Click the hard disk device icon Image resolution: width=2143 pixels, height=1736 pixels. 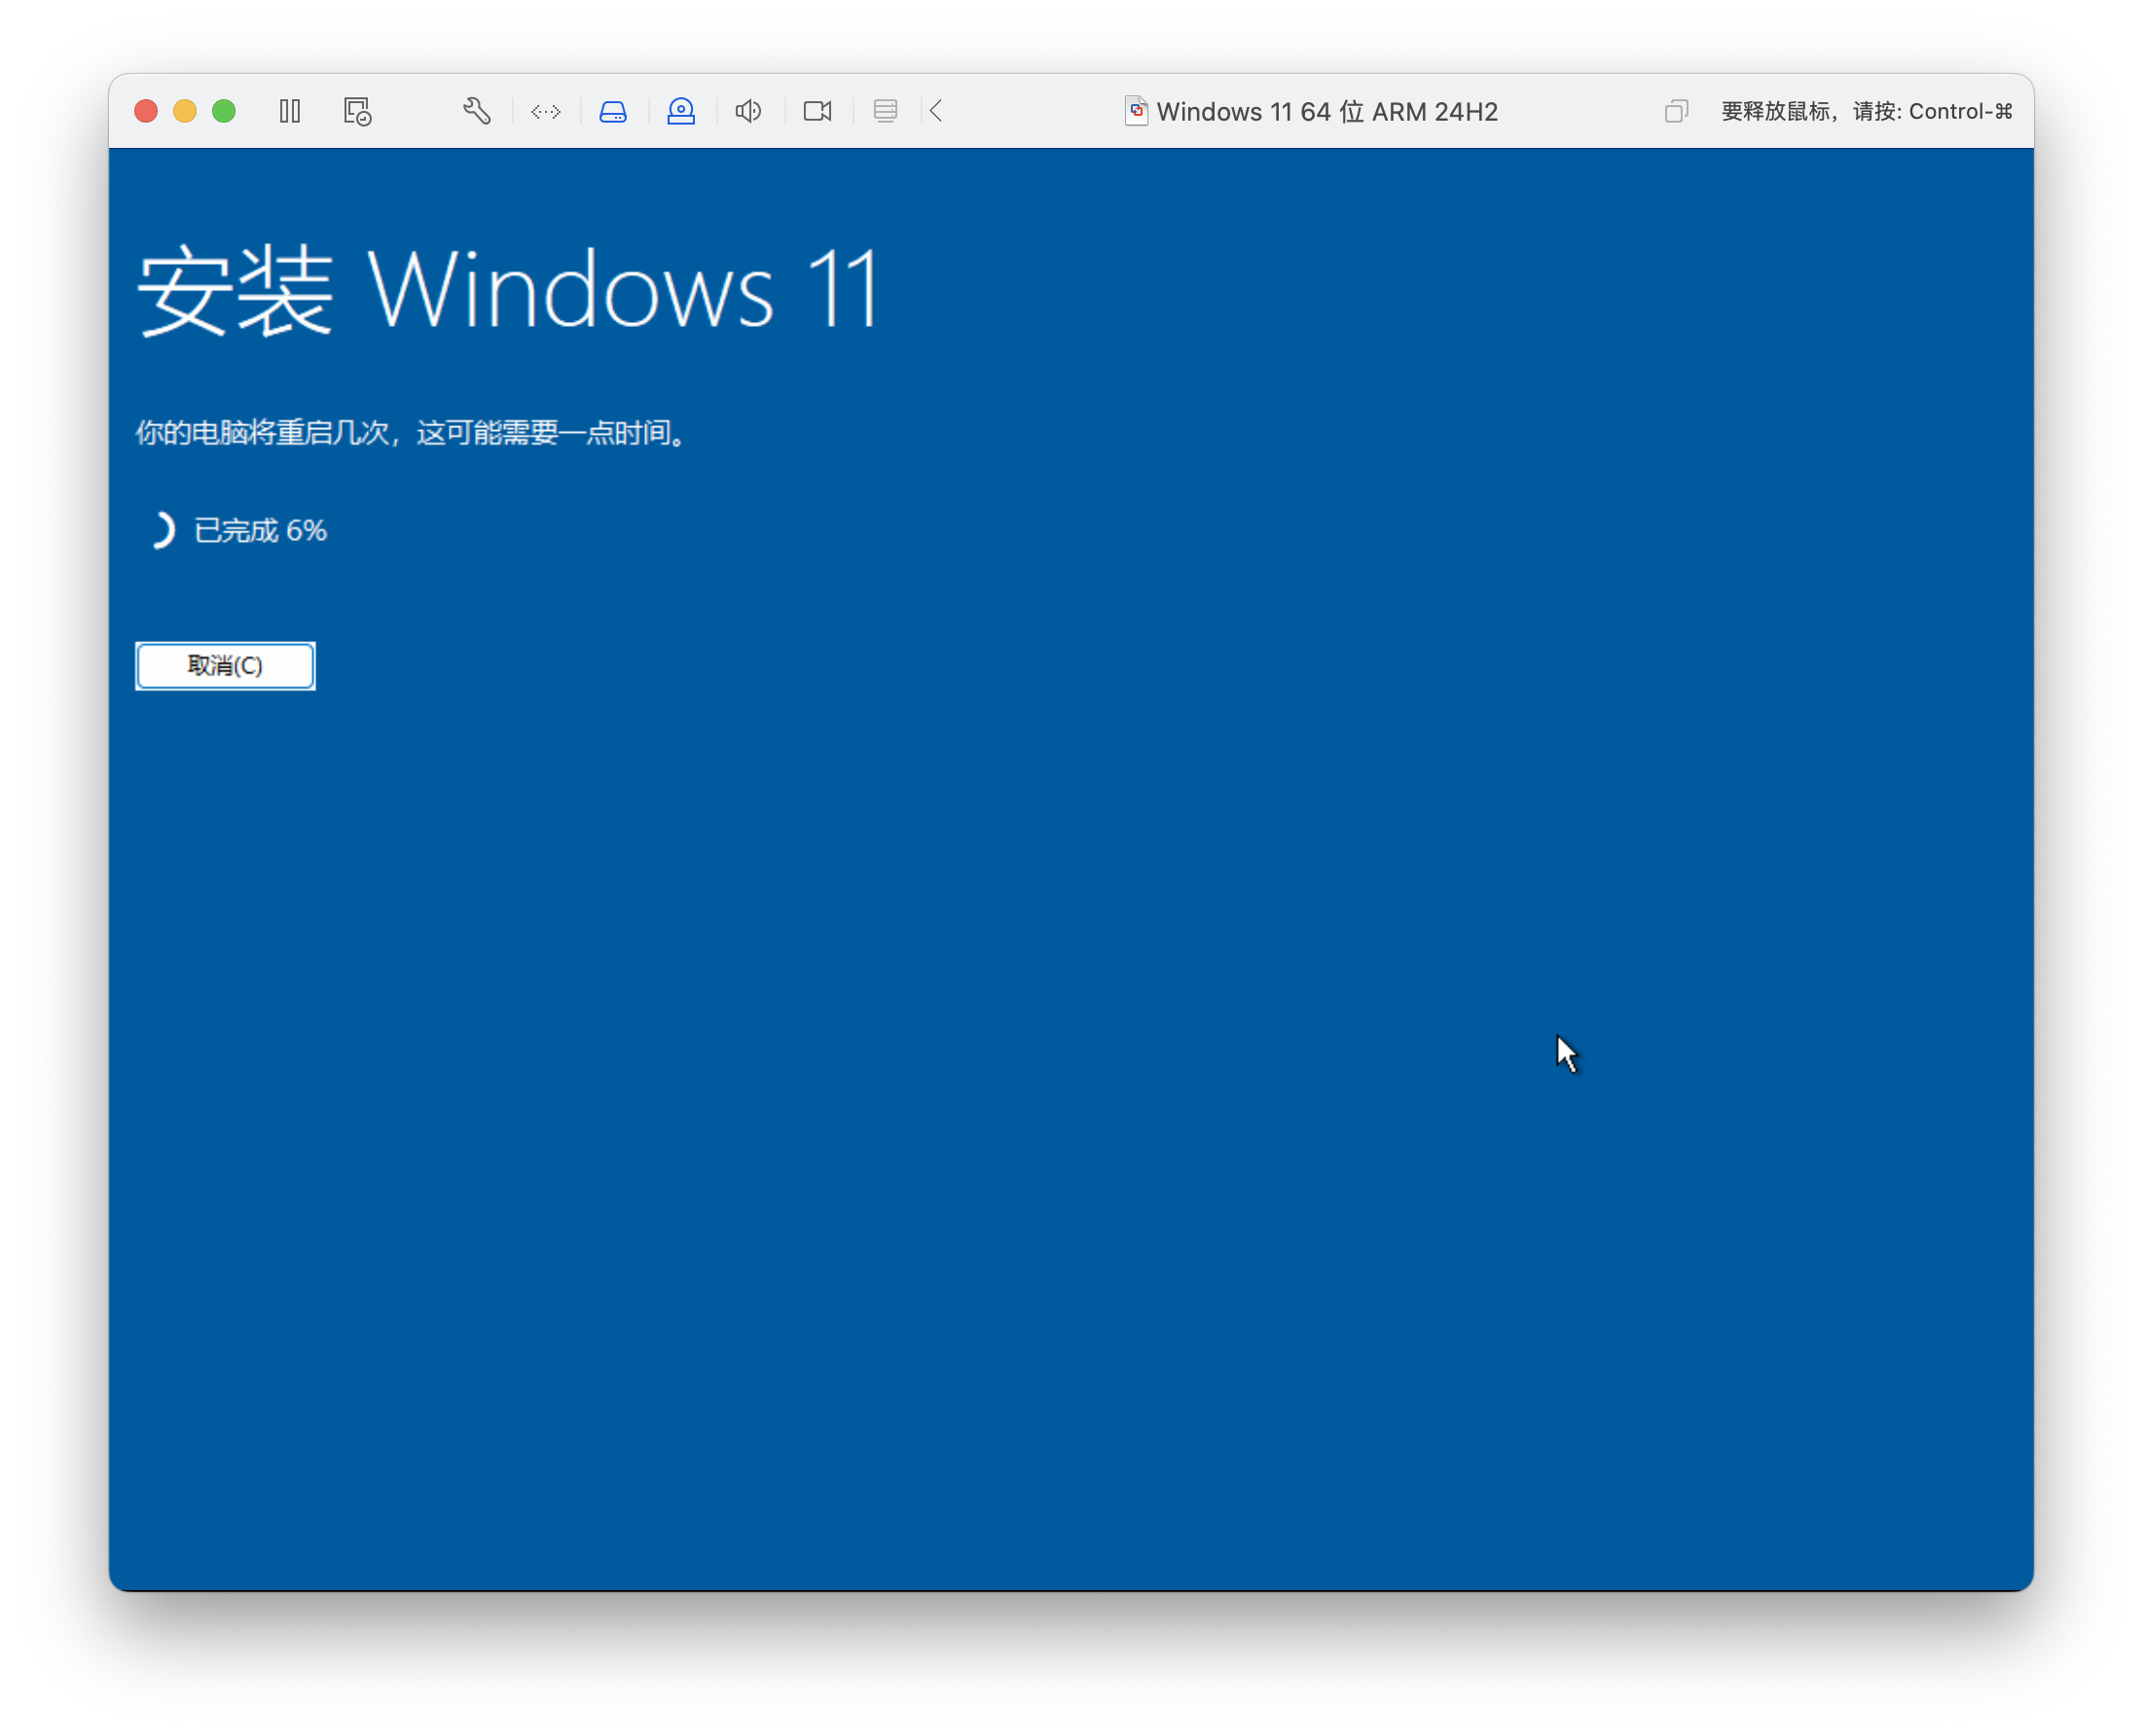click(x=613, y=111)
